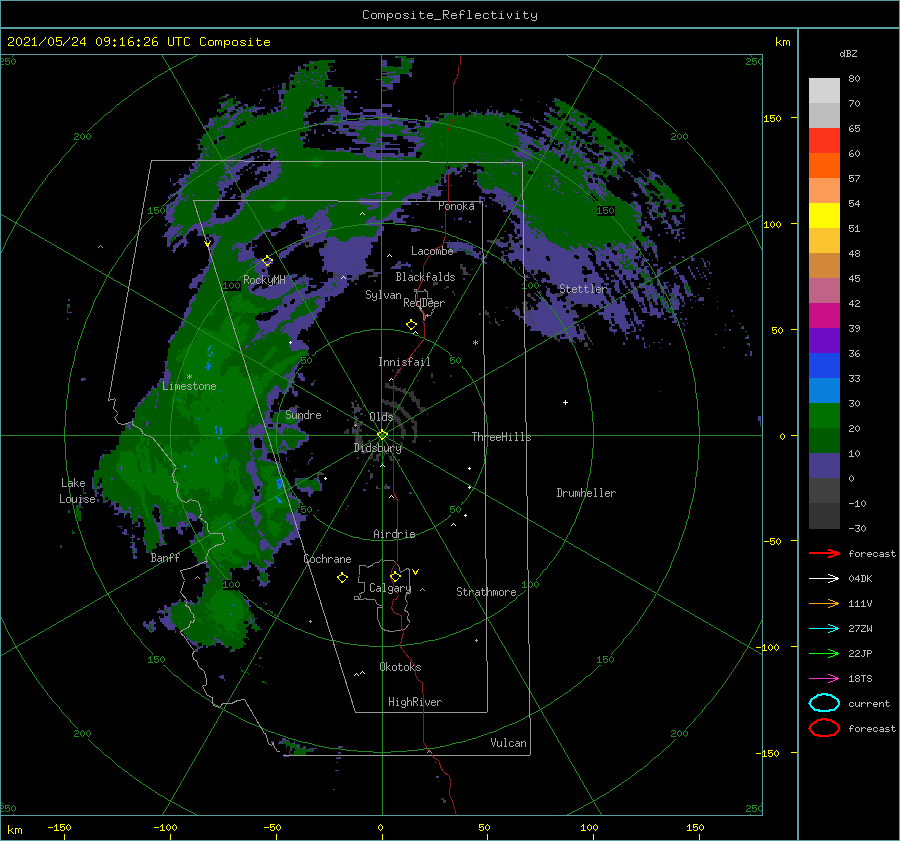Click the cyan current ellipse icon

(824, 703)
